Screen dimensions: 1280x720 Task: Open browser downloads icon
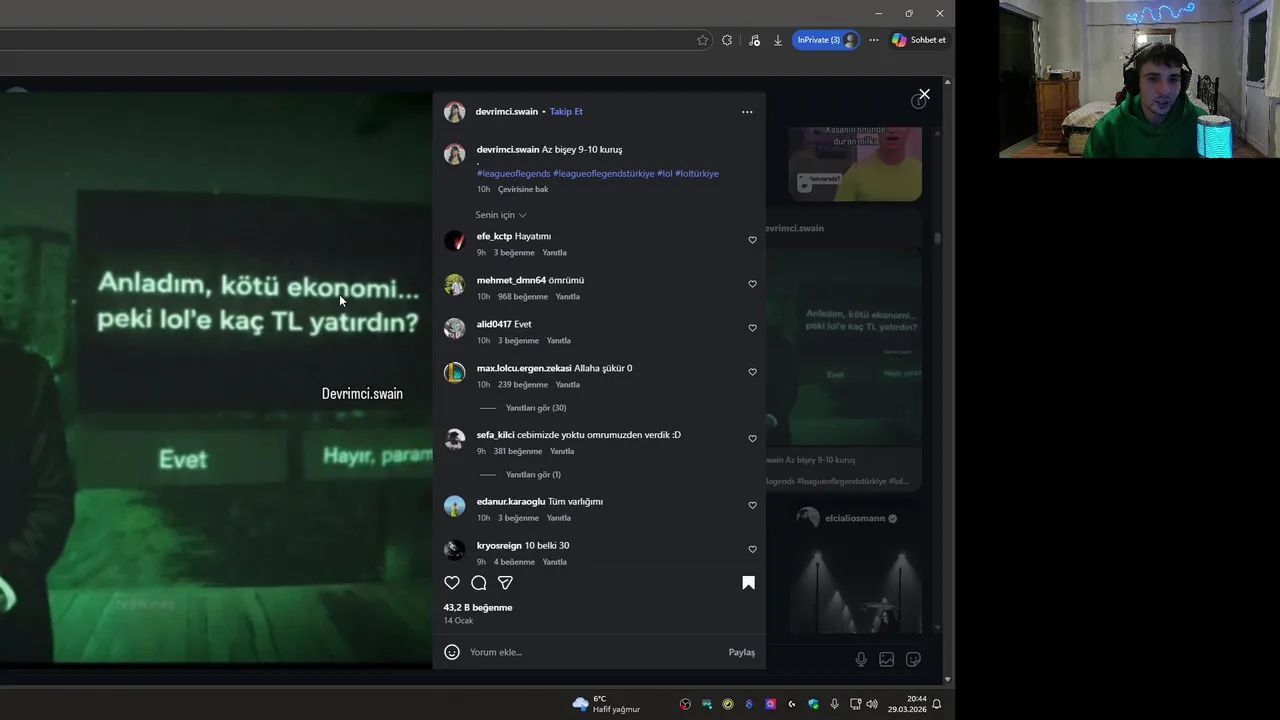778,40
